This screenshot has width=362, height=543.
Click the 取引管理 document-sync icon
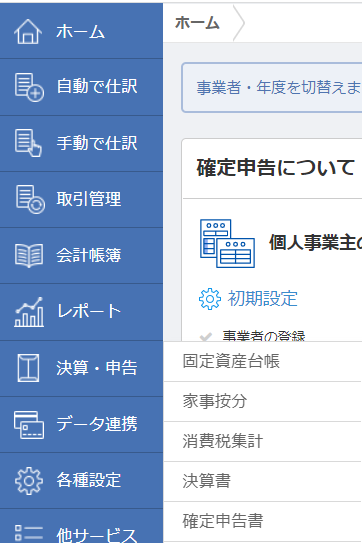click(30, 199)
